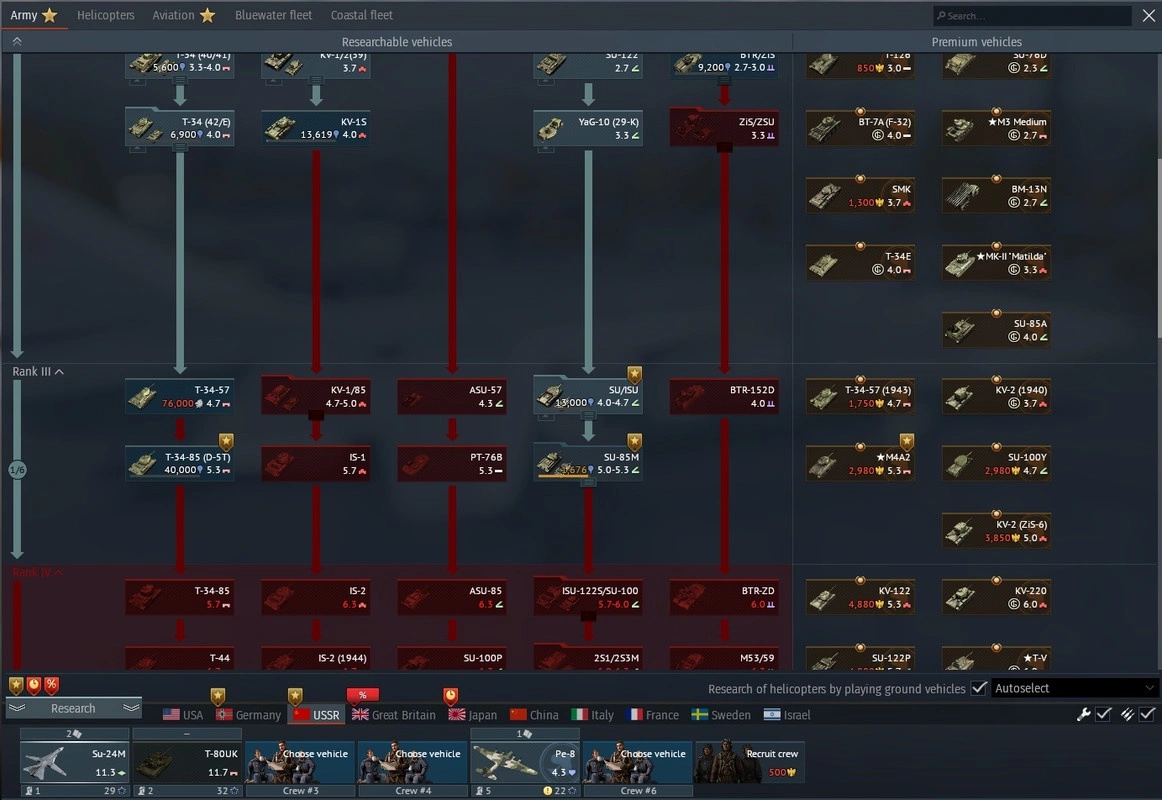Viewport: 1162px width, 800px height.
Task: Switch to the Helicopters tab
Action: point(105,15)
